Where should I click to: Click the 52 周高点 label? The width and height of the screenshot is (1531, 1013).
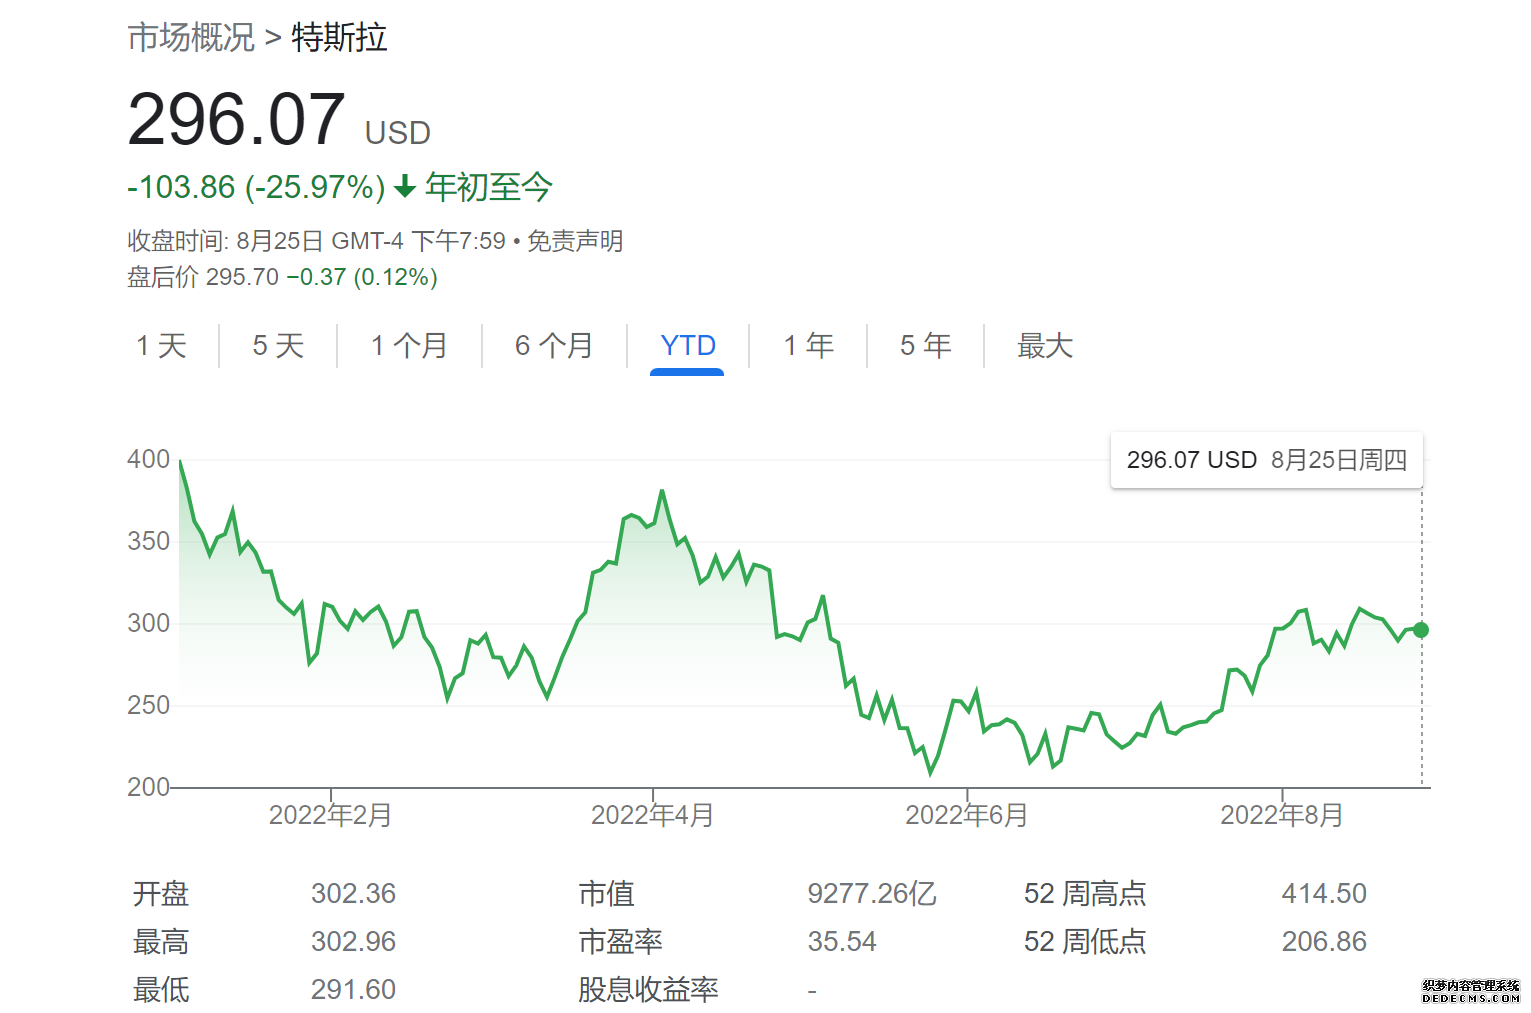pyautogui.click(x=1085, y=893)
